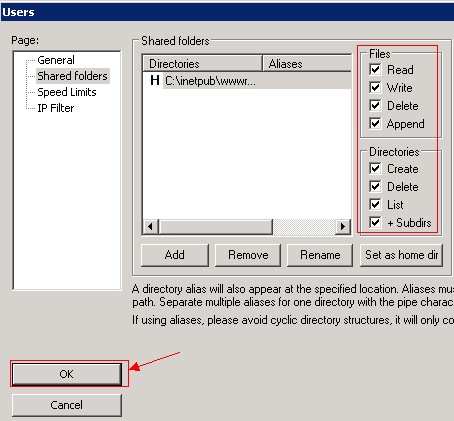Viewport: 454px width, 421px height.
Task: Uncheck the Files Write permission
Action: [x=375, y=87]
